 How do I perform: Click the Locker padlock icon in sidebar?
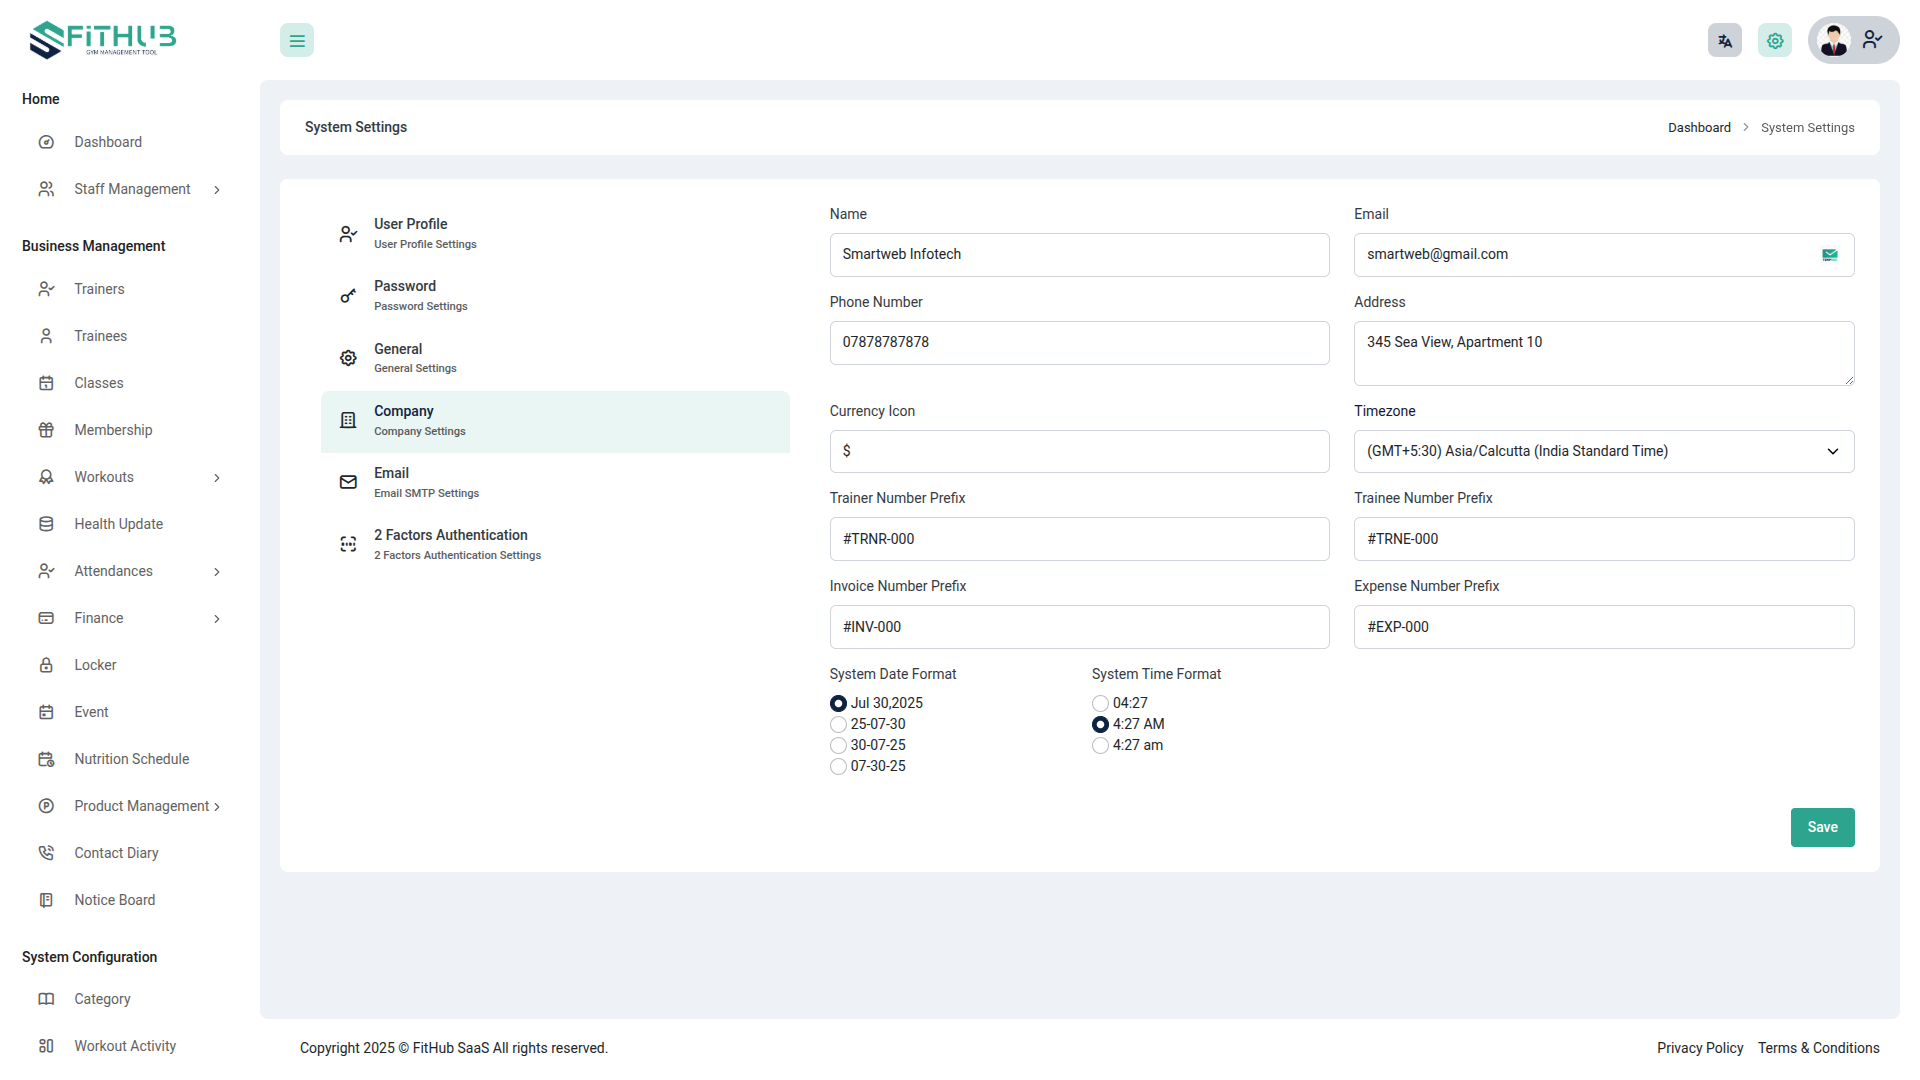click(46, 665)
